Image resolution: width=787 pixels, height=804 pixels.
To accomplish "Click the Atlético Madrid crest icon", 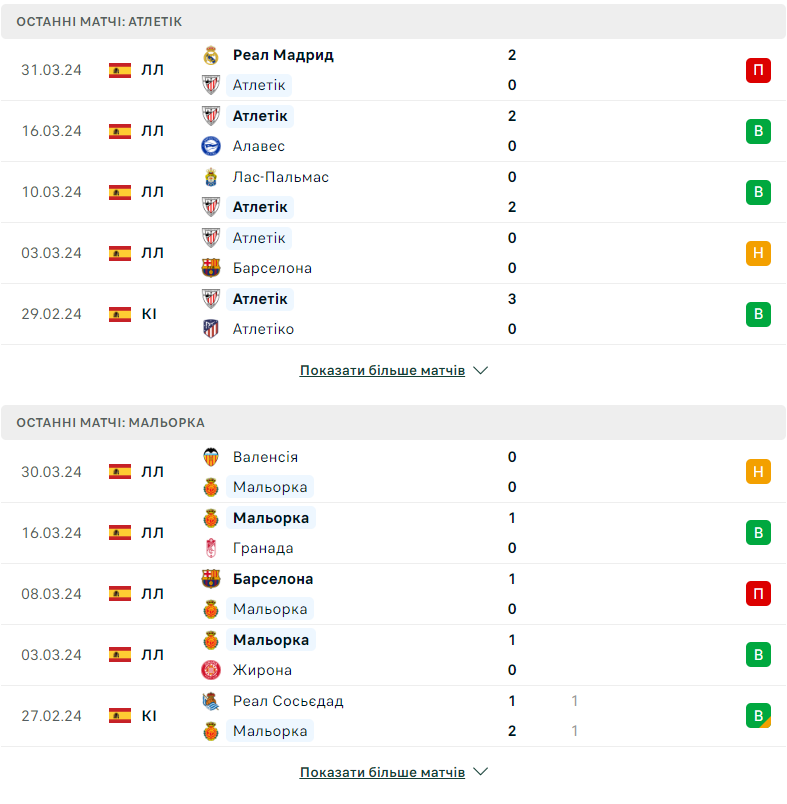I will click(210, 329).
